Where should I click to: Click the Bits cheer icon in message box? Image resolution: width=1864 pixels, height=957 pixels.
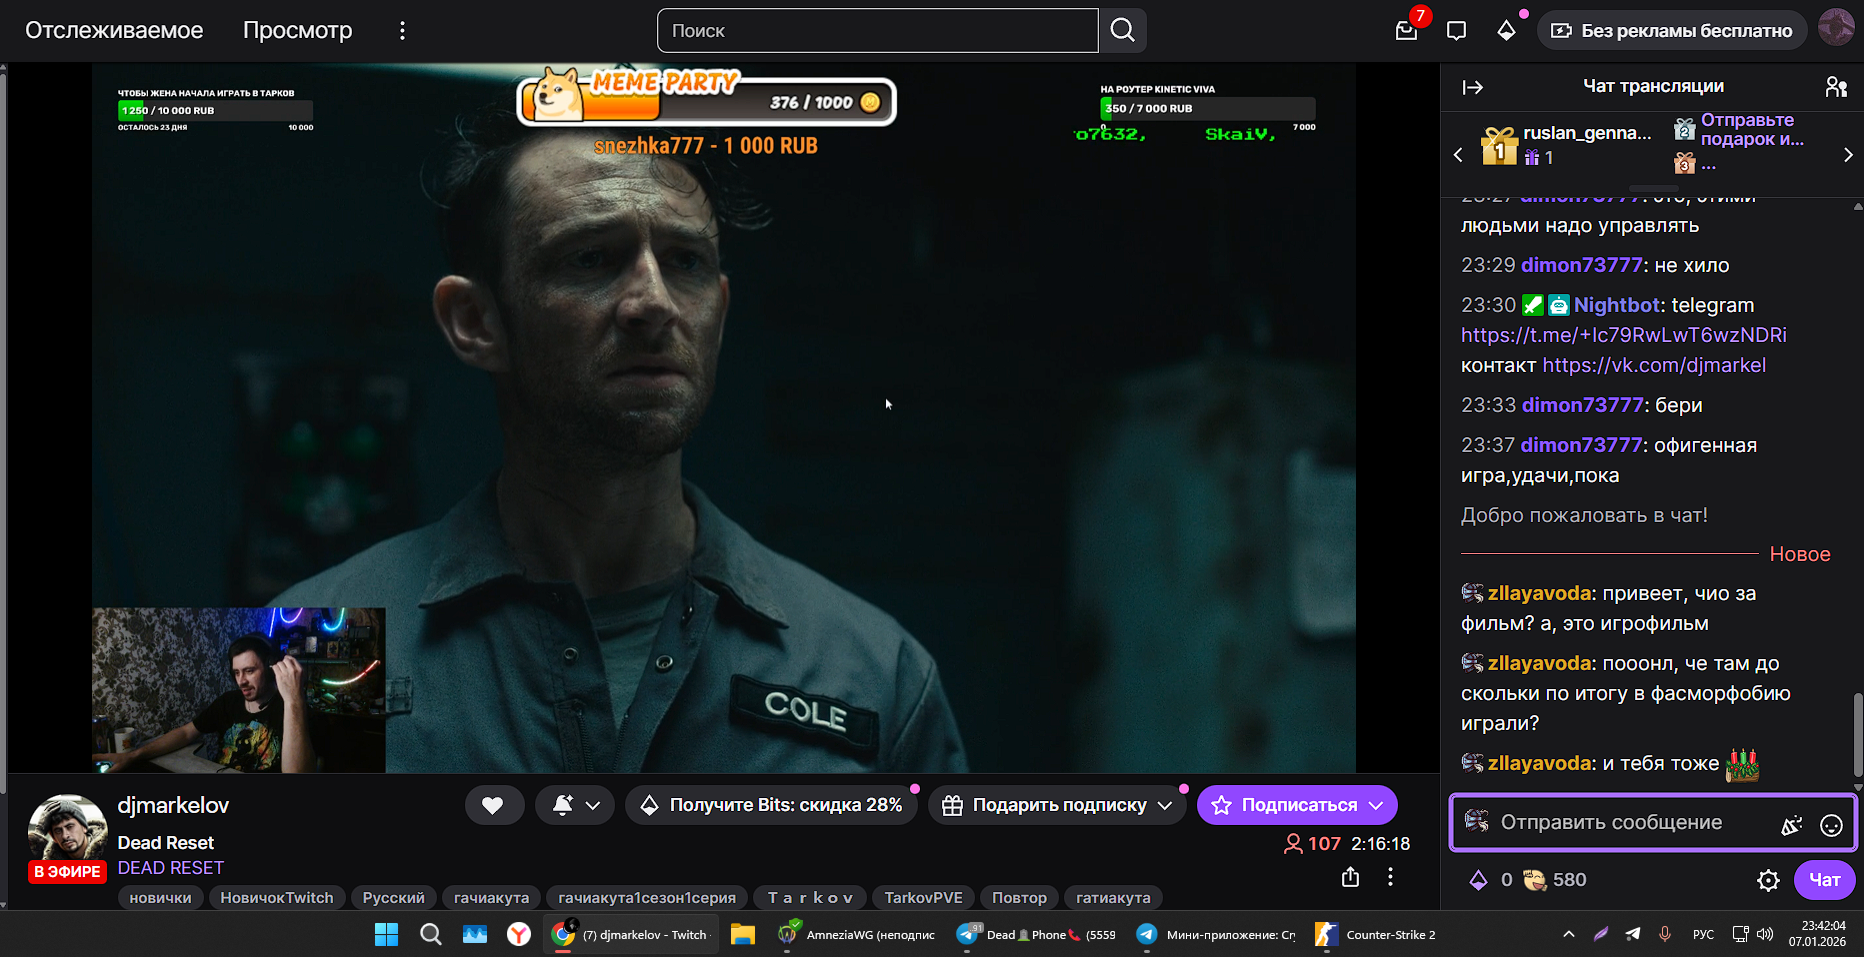tap(1792, 825)
